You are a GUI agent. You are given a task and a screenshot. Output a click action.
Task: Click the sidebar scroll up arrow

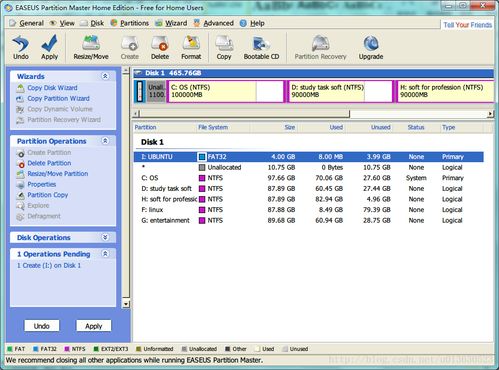click(x=126, y=70)
